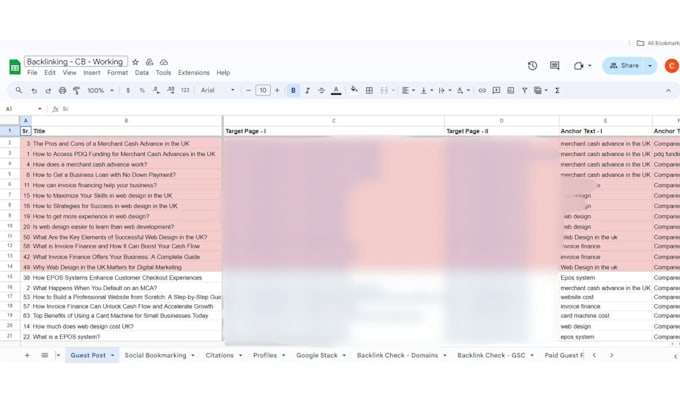Open the Arial font dropdown

click(217, 91)
